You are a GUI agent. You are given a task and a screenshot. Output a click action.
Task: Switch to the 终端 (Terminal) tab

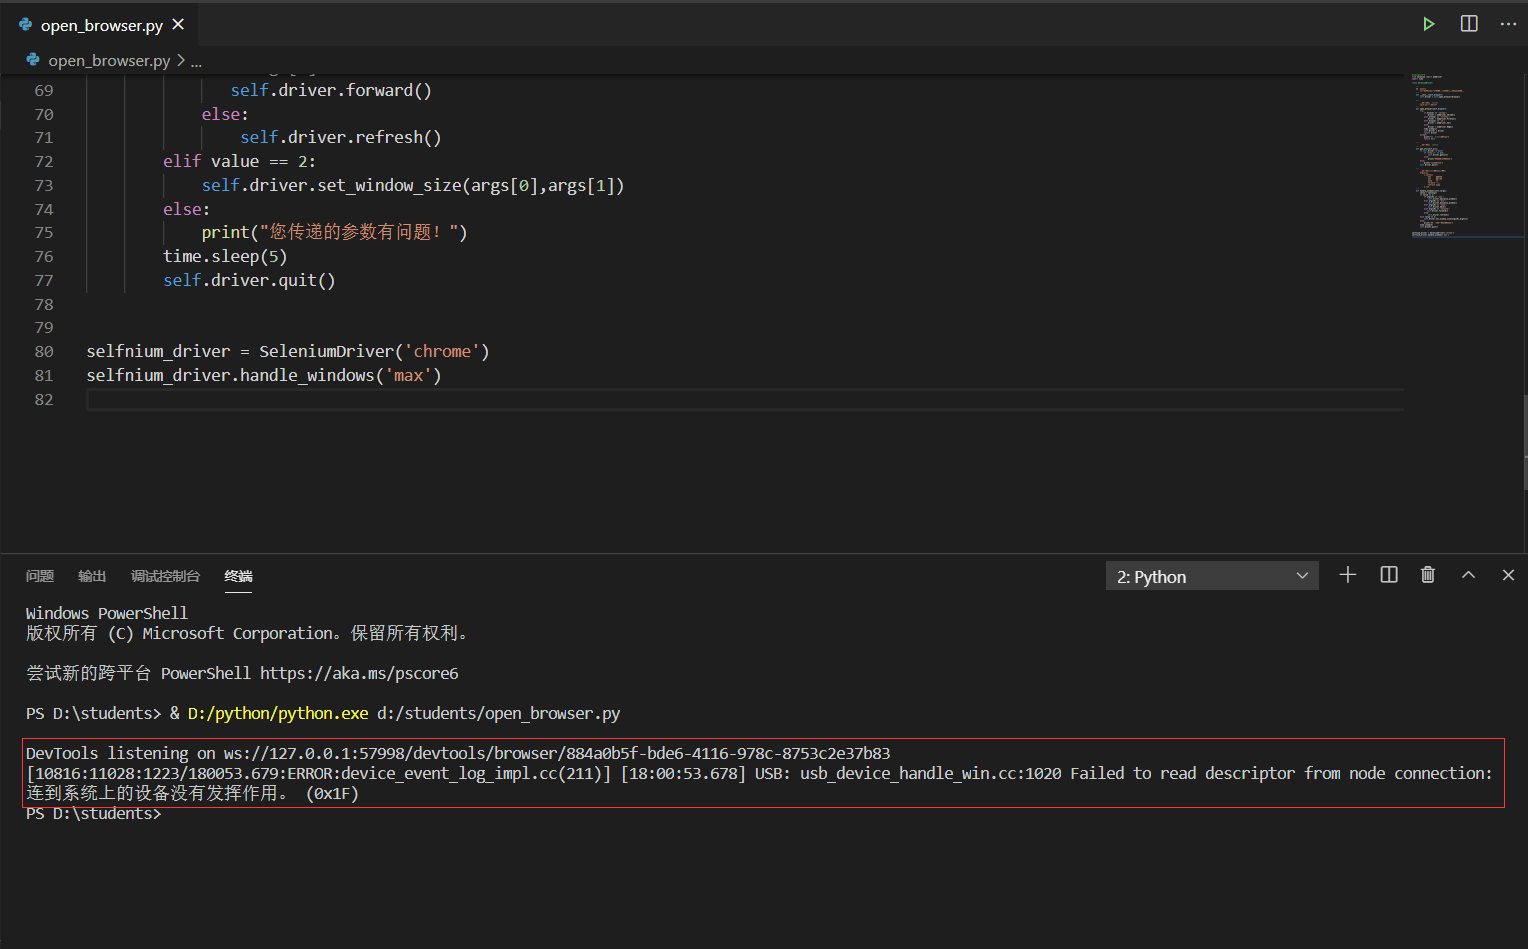tap(238, 576)
